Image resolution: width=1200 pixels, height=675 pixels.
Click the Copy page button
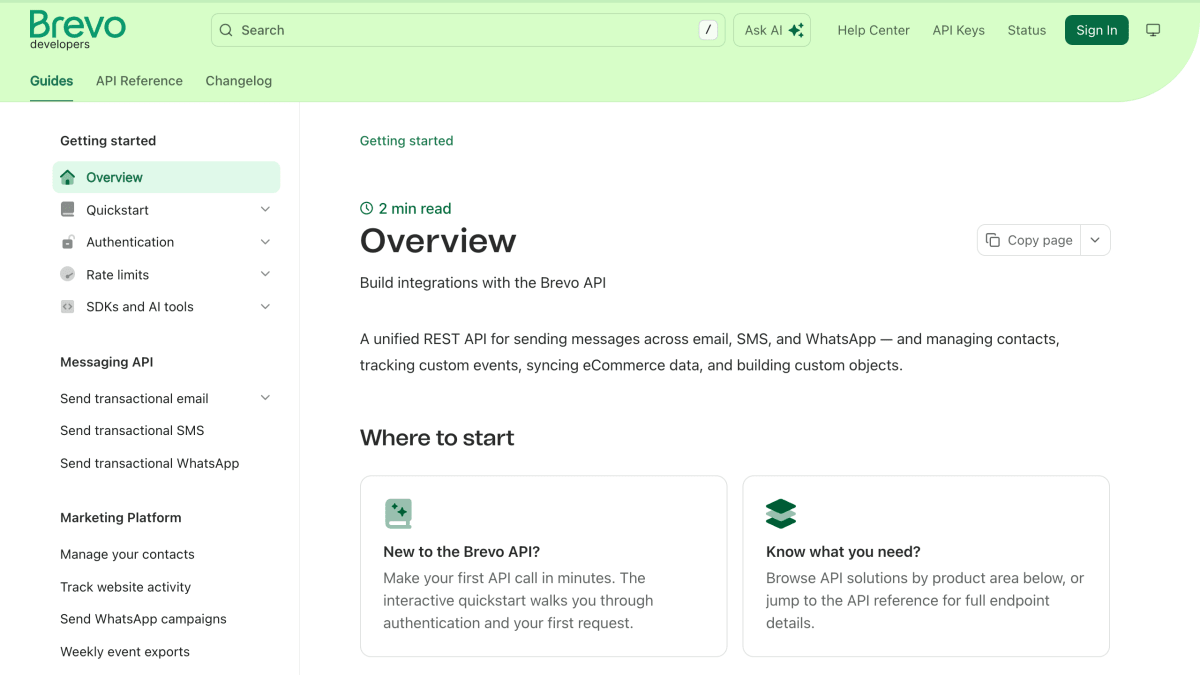pyautogui.click(x=1029, y=240)
